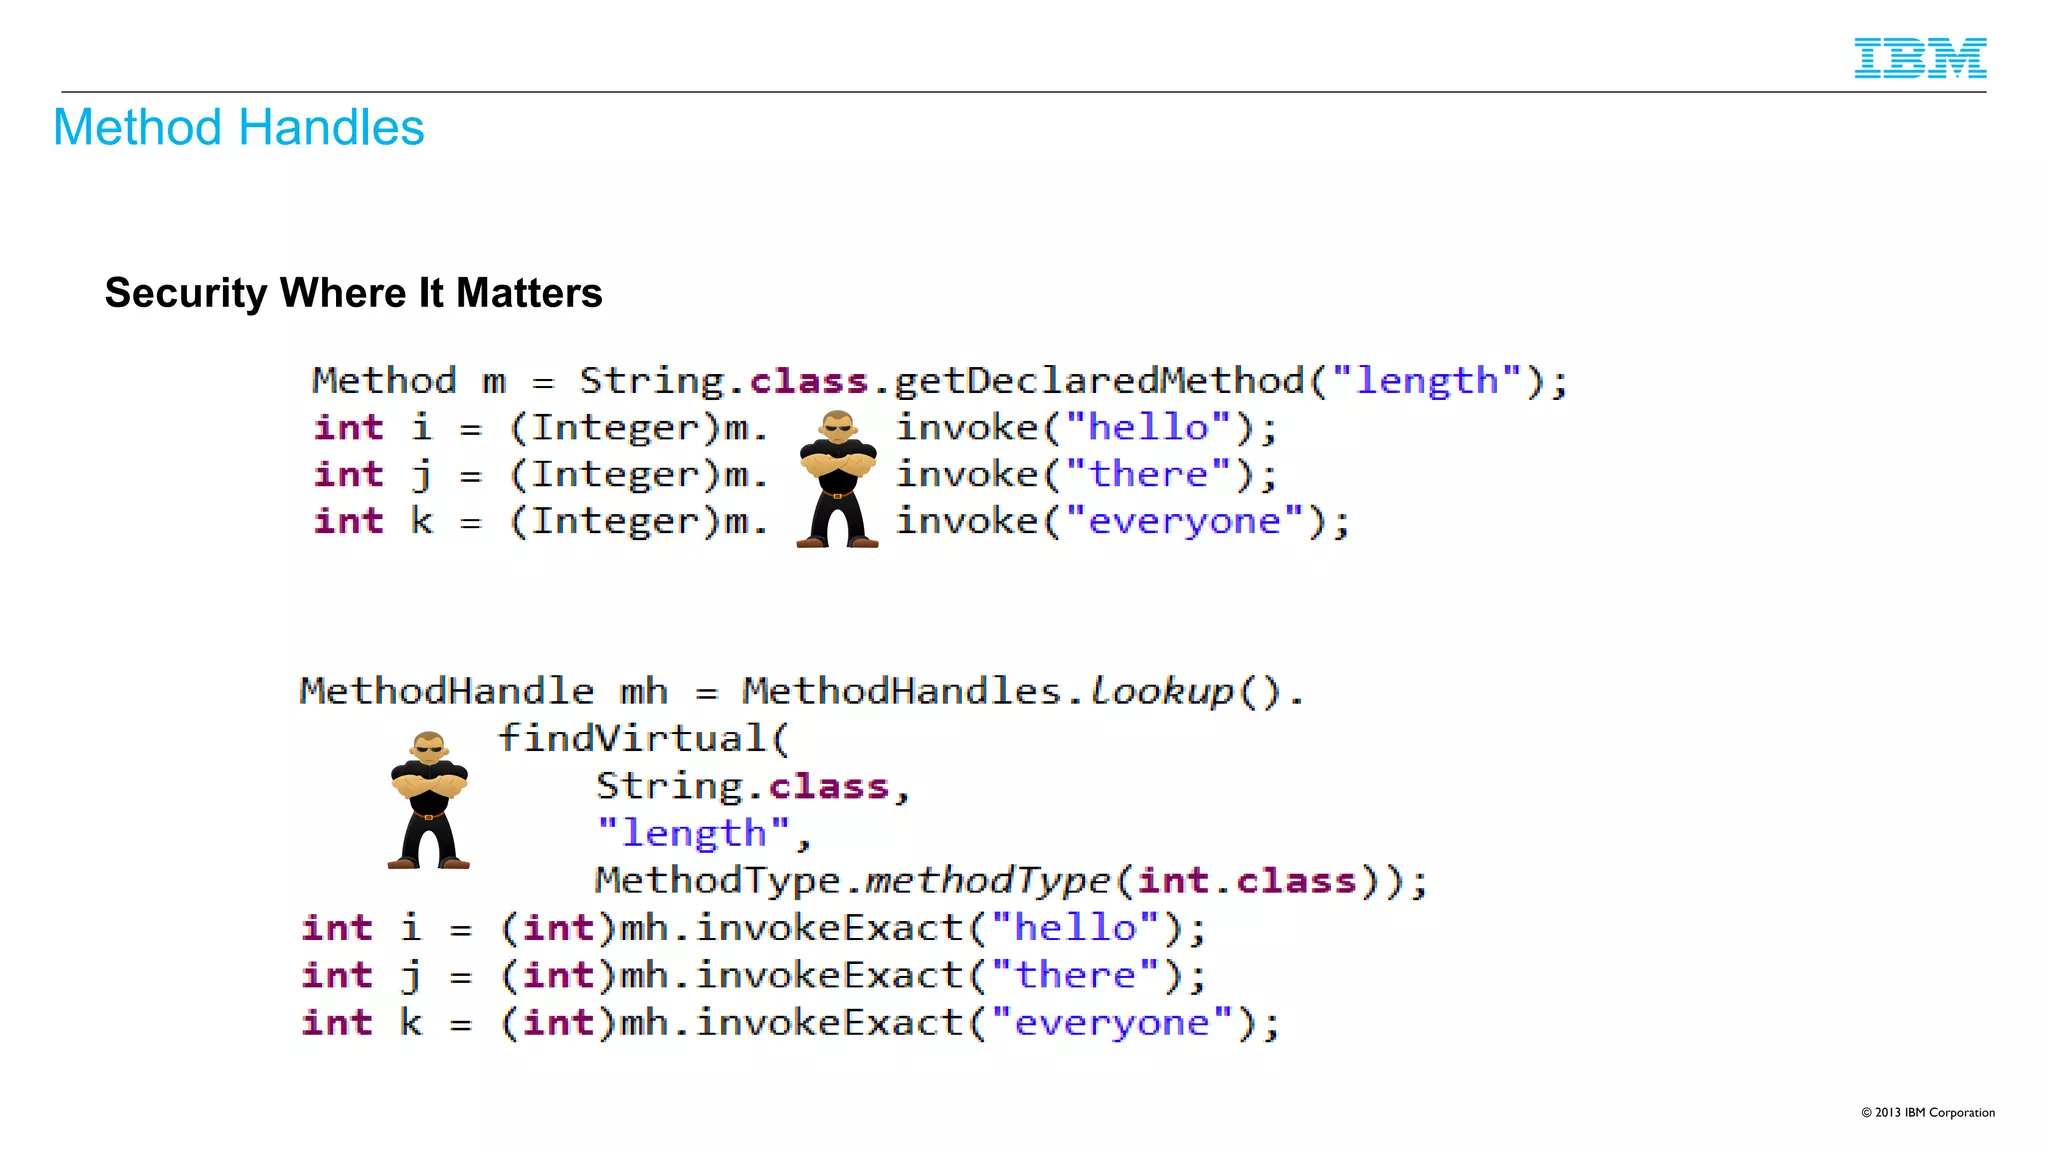Click the 'String.class,' argument line
Viewport: 2048px width, 1152px height.
coord(753,786)
